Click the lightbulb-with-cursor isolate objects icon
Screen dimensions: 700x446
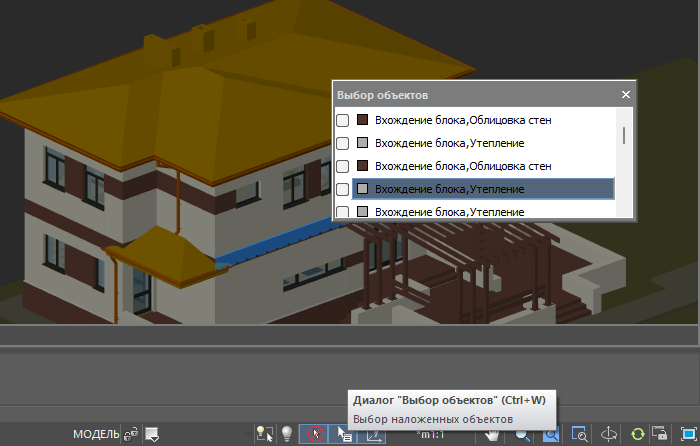pos(264,433)
